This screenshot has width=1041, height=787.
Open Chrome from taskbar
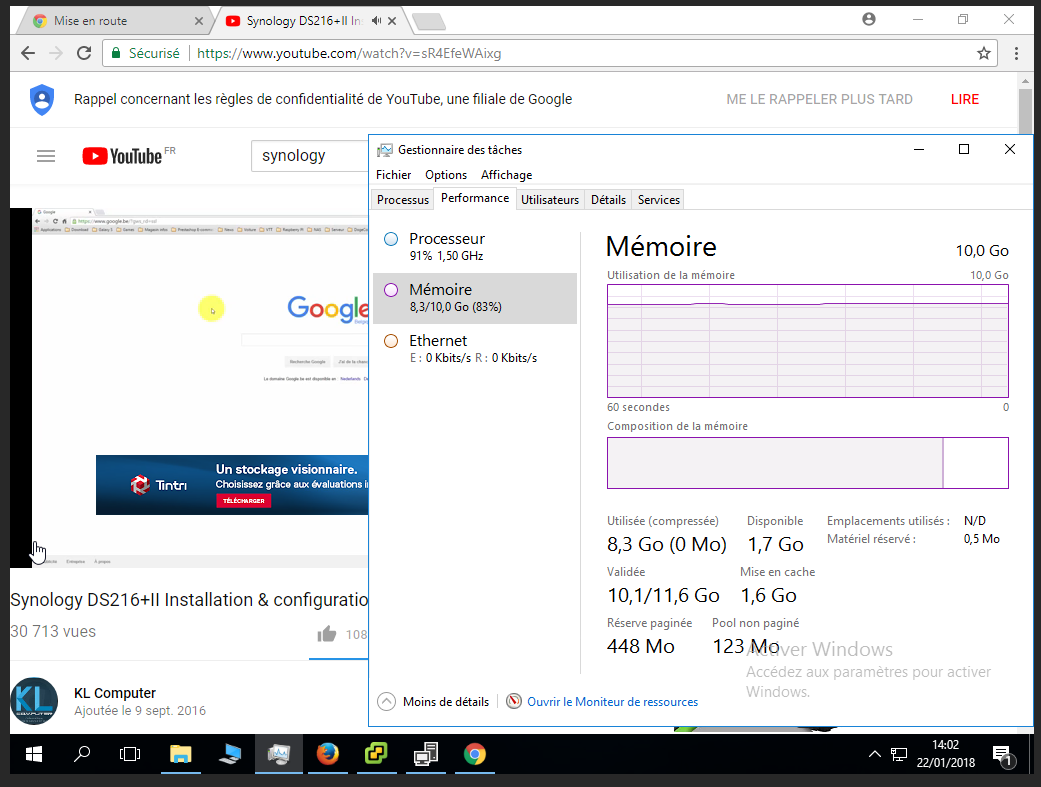474,754
